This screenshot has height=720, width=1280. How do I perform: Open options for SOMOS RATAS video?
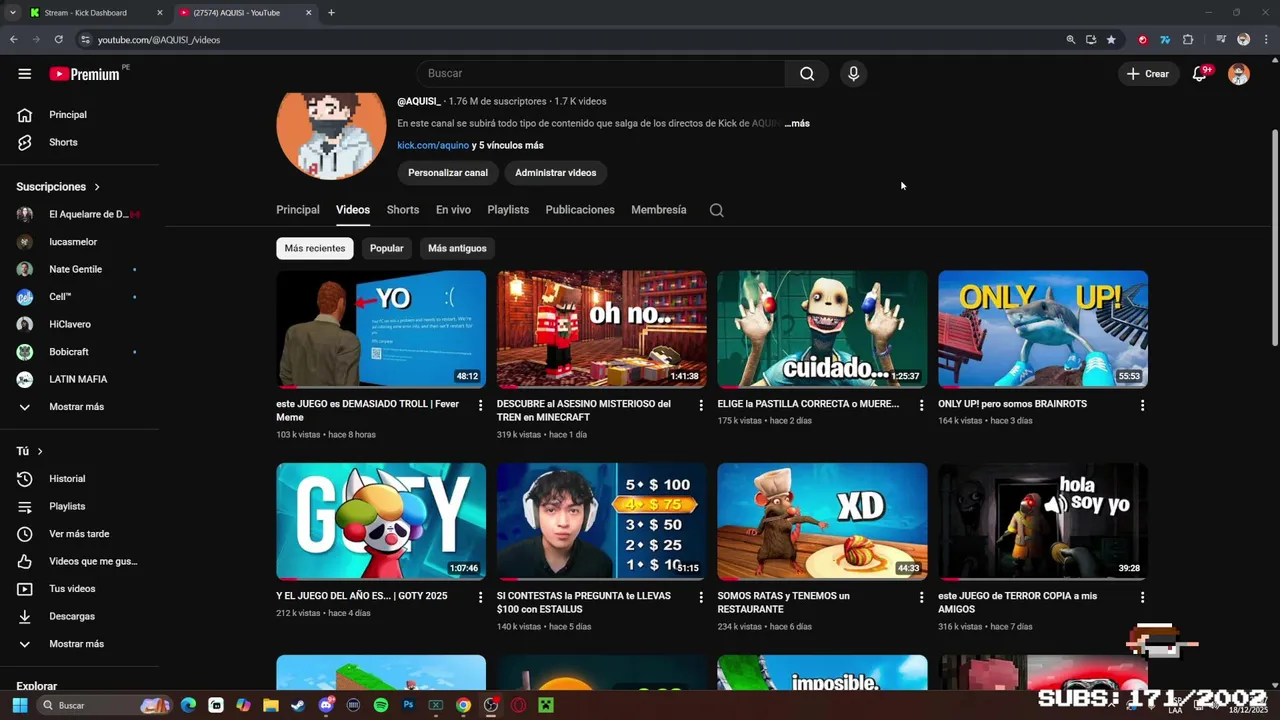(921, 597)
